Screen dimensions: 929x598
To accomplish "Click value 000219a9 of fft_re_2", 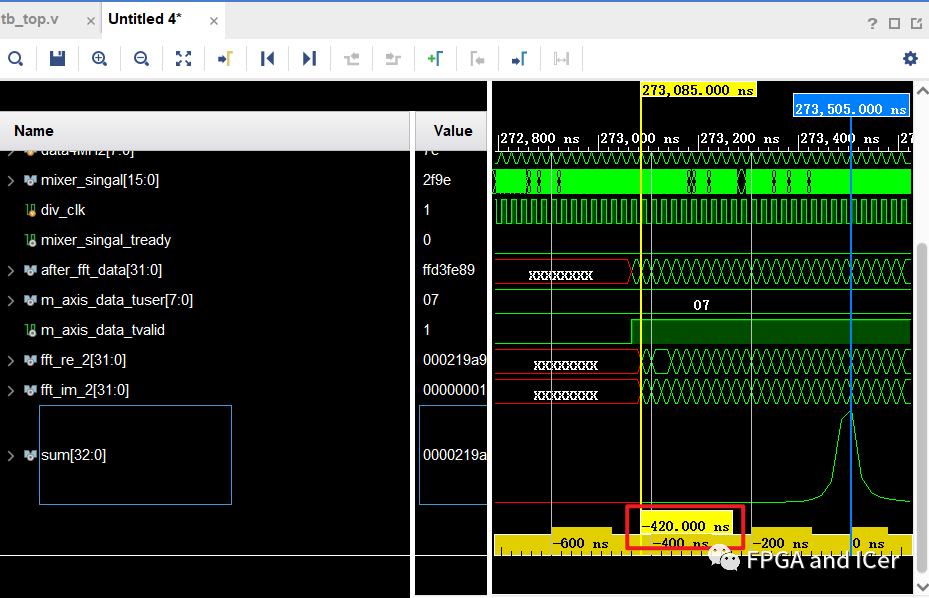I will pos(454,360).
